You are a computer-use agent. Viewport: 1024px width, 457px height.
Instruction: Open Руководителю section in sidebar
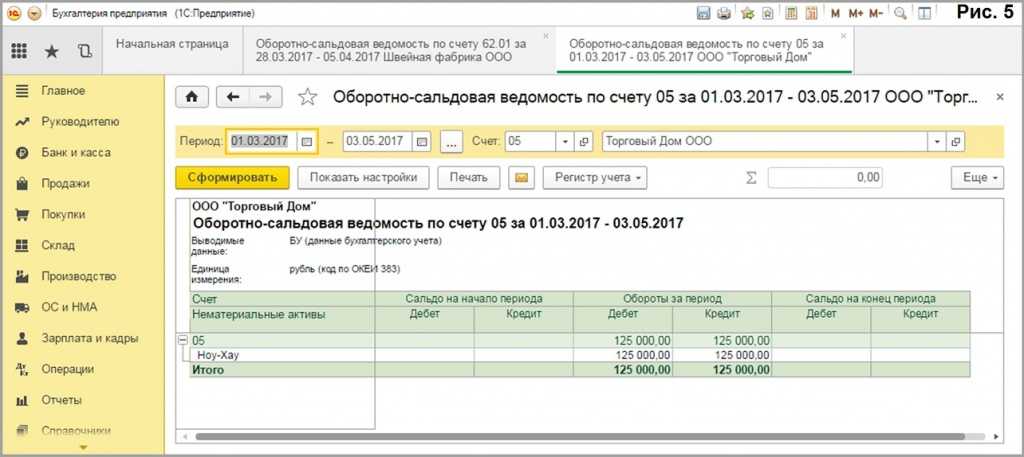82,121
